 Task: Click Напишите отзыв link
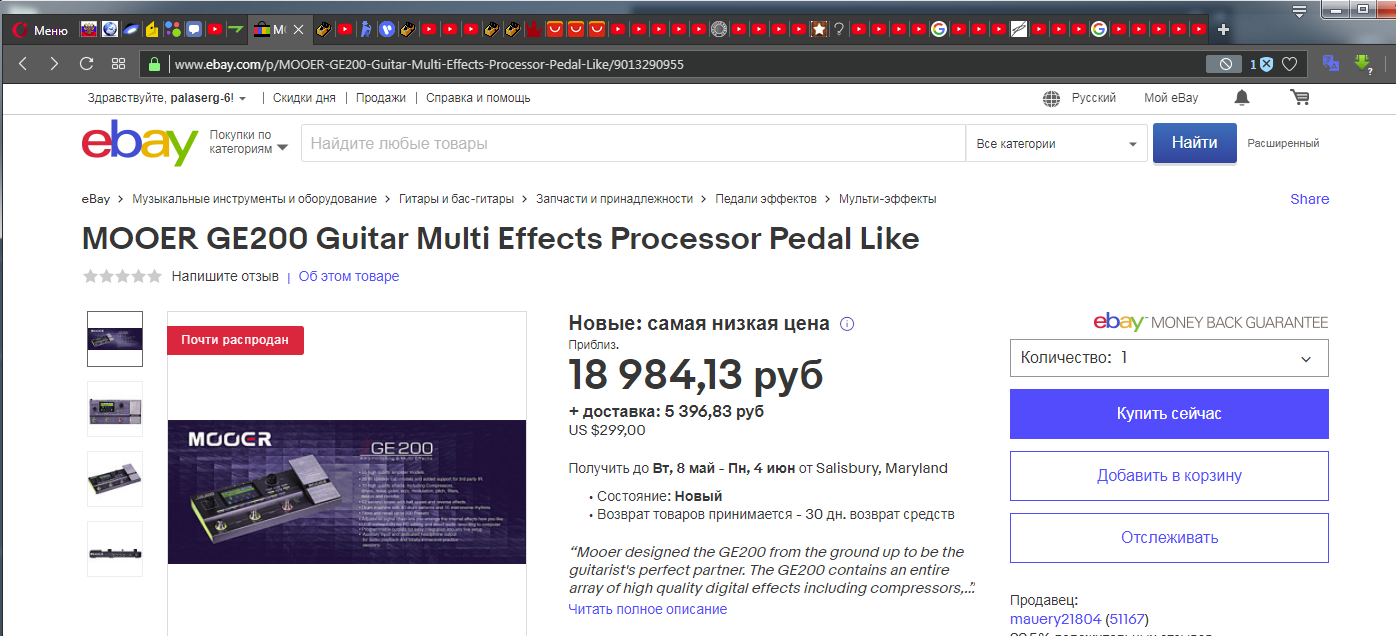point(225,276)
